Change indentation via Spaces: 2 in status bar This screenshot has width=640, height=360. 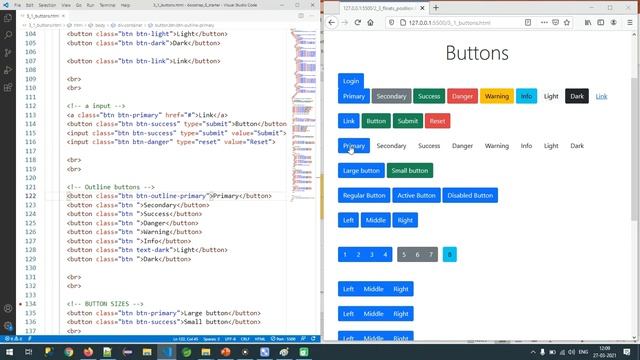[x=211, y=339]
